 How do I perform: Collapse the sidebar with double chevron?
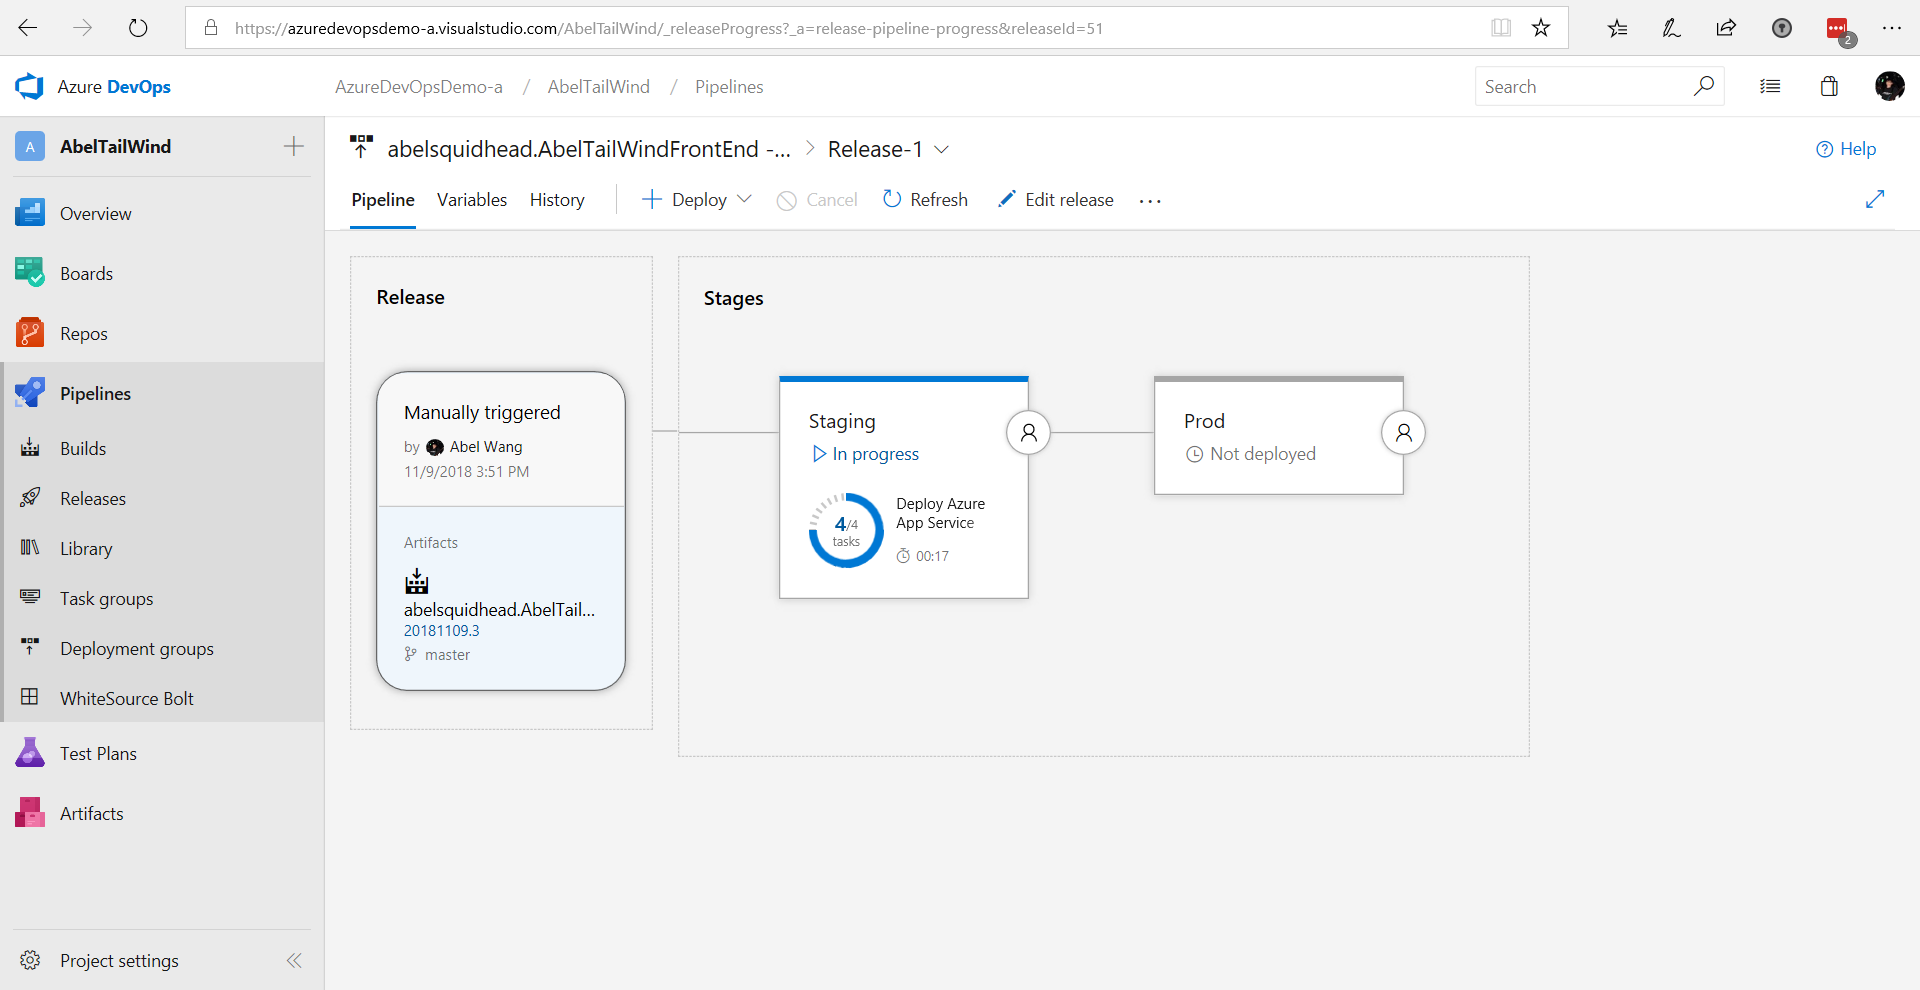pyautogui.click(x=294, y=960)
